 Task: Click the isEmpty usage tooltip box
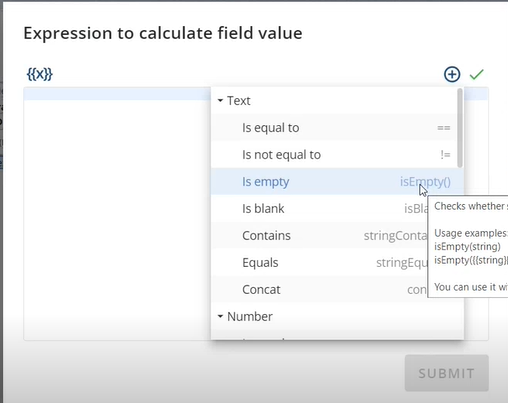click(468, 247)
